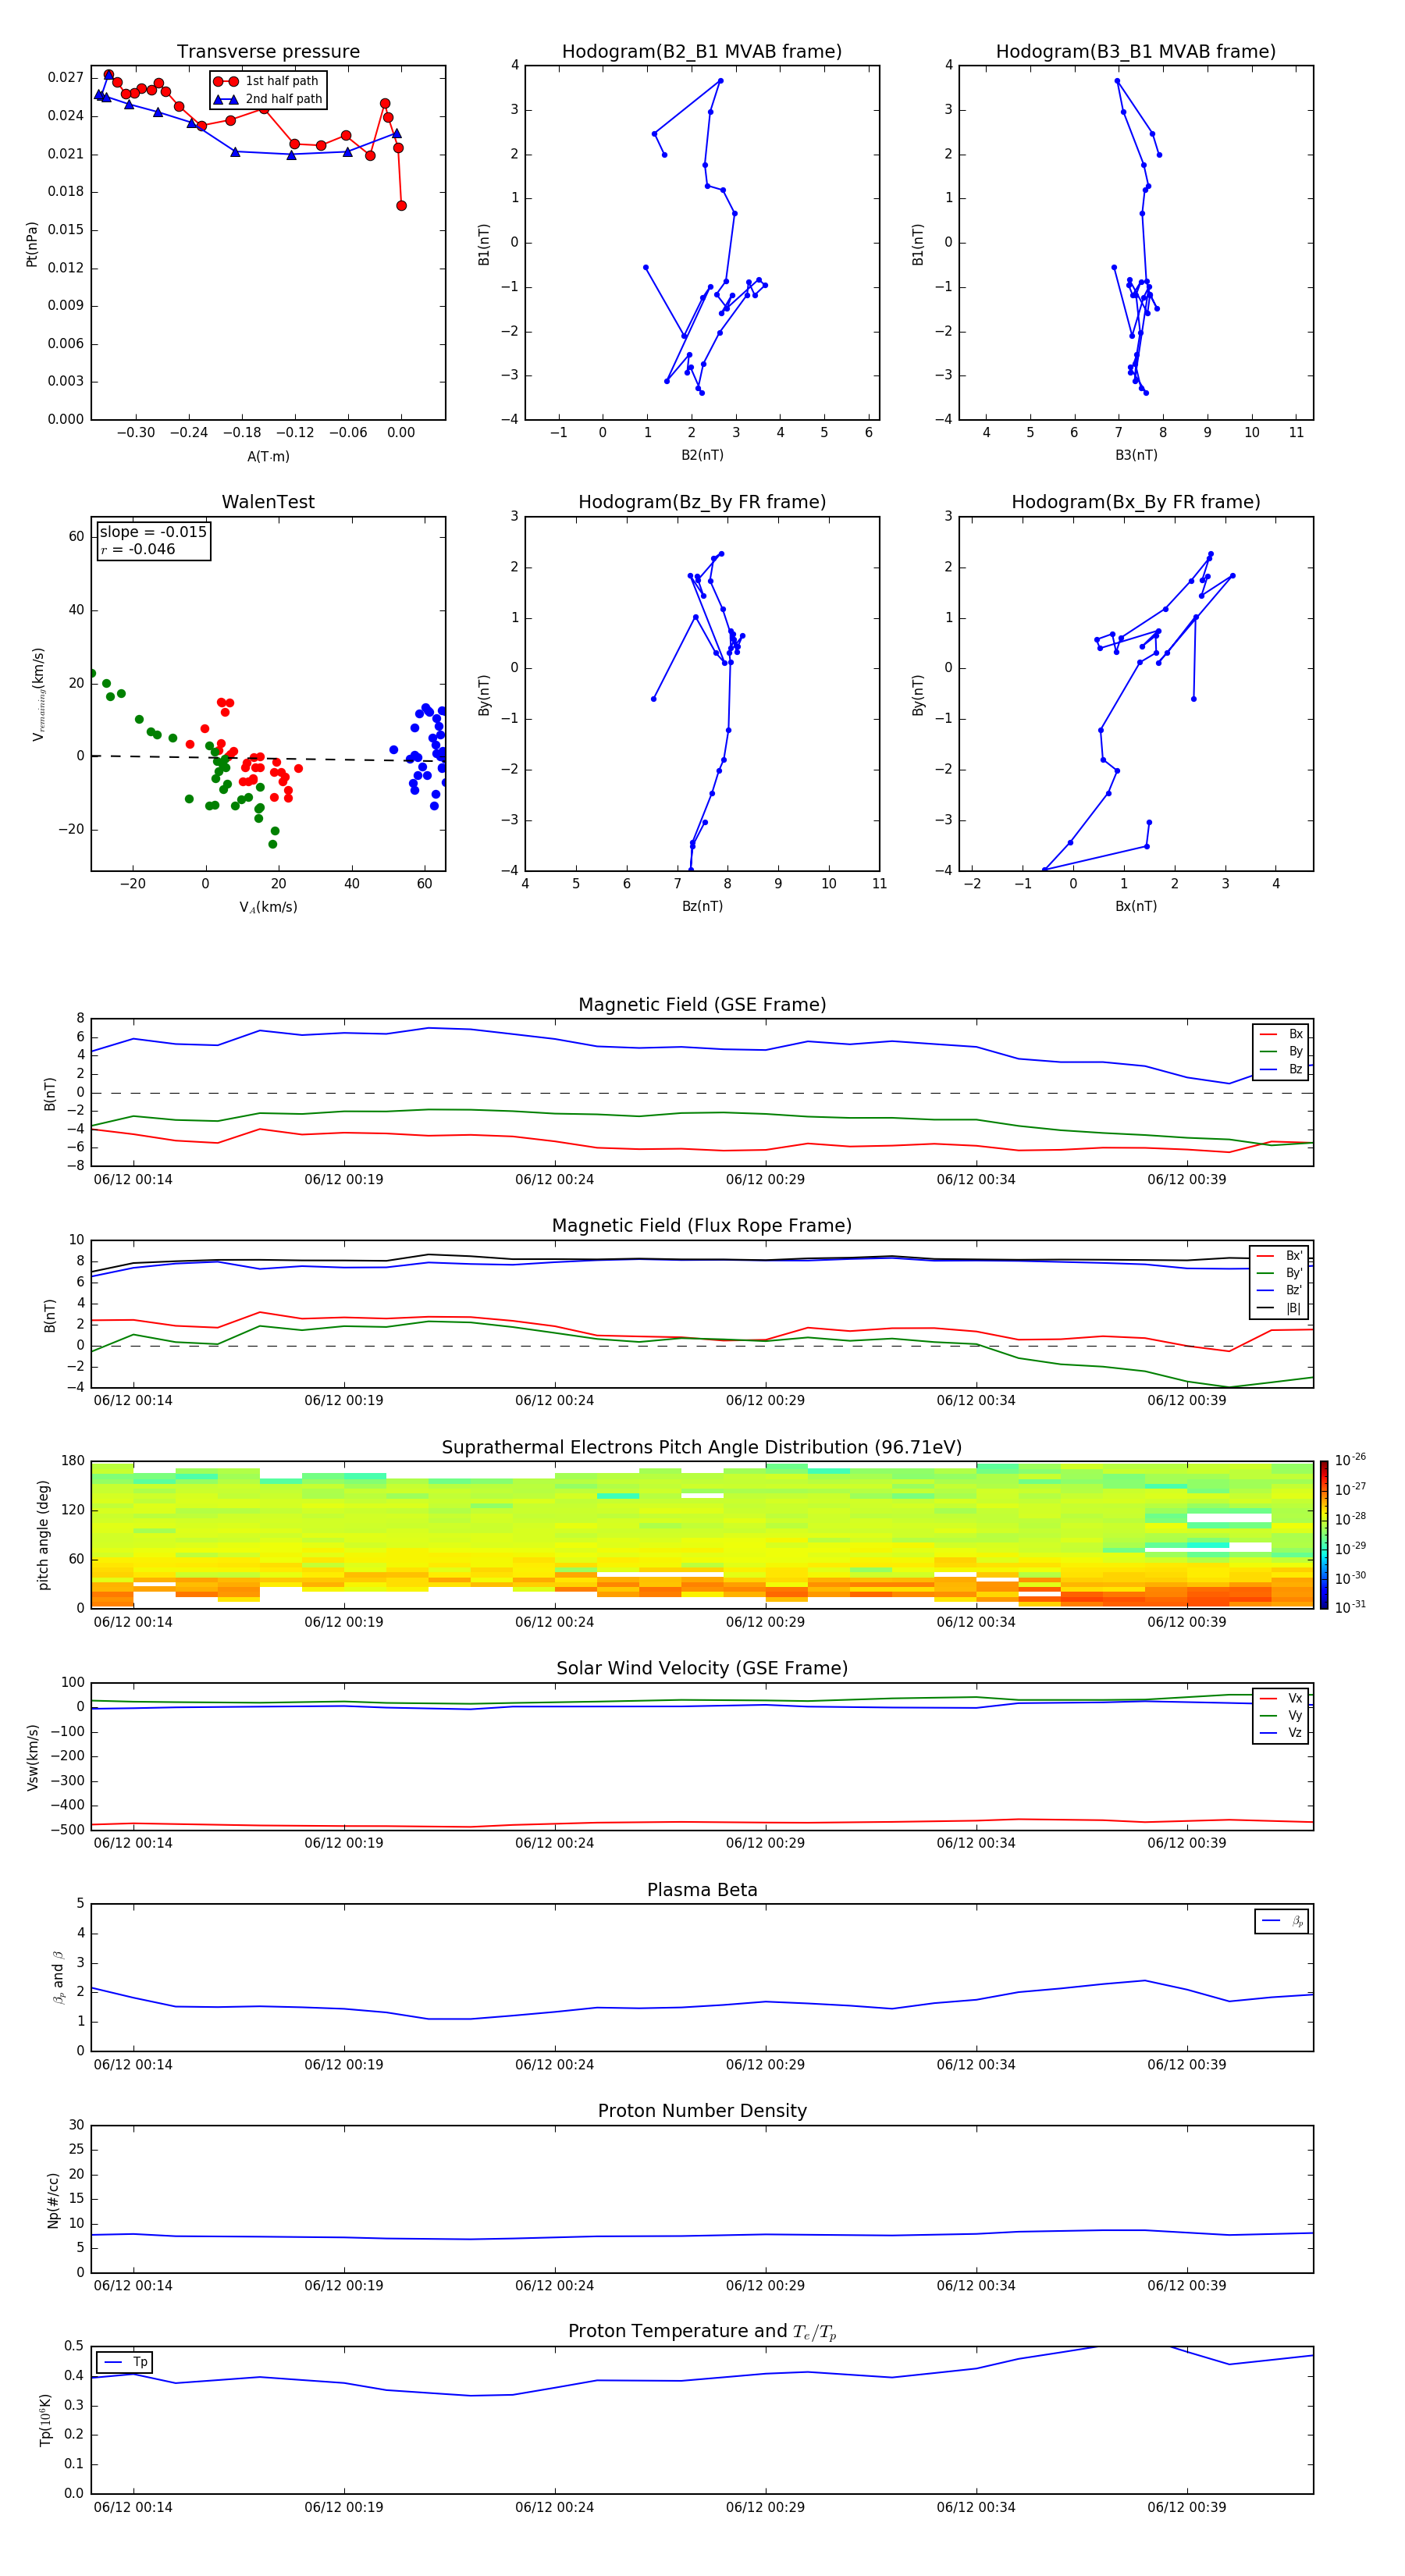Click the 'Bx(nT)' x-axis label
Viewport: 1405px width, 2576px height.
[x=1136, y=906]
